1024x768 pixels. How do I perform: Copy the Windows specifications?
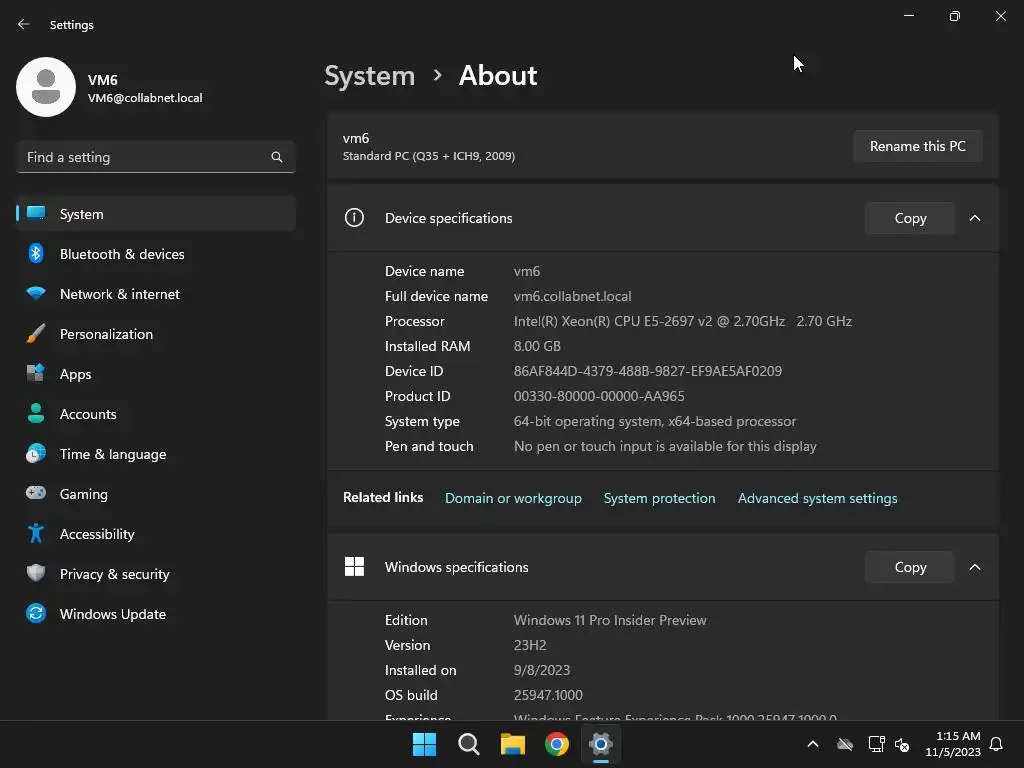click(x=910, y=567)
